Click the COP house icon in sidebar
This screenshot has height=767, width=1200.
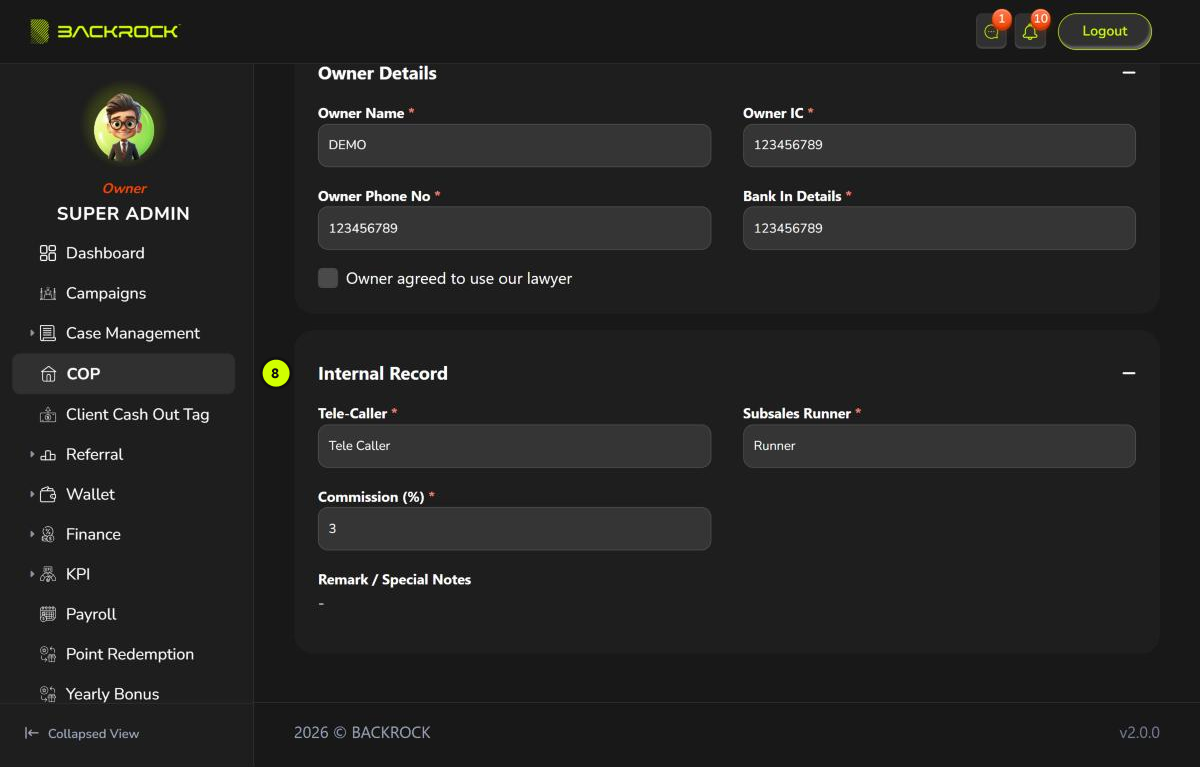48,374
